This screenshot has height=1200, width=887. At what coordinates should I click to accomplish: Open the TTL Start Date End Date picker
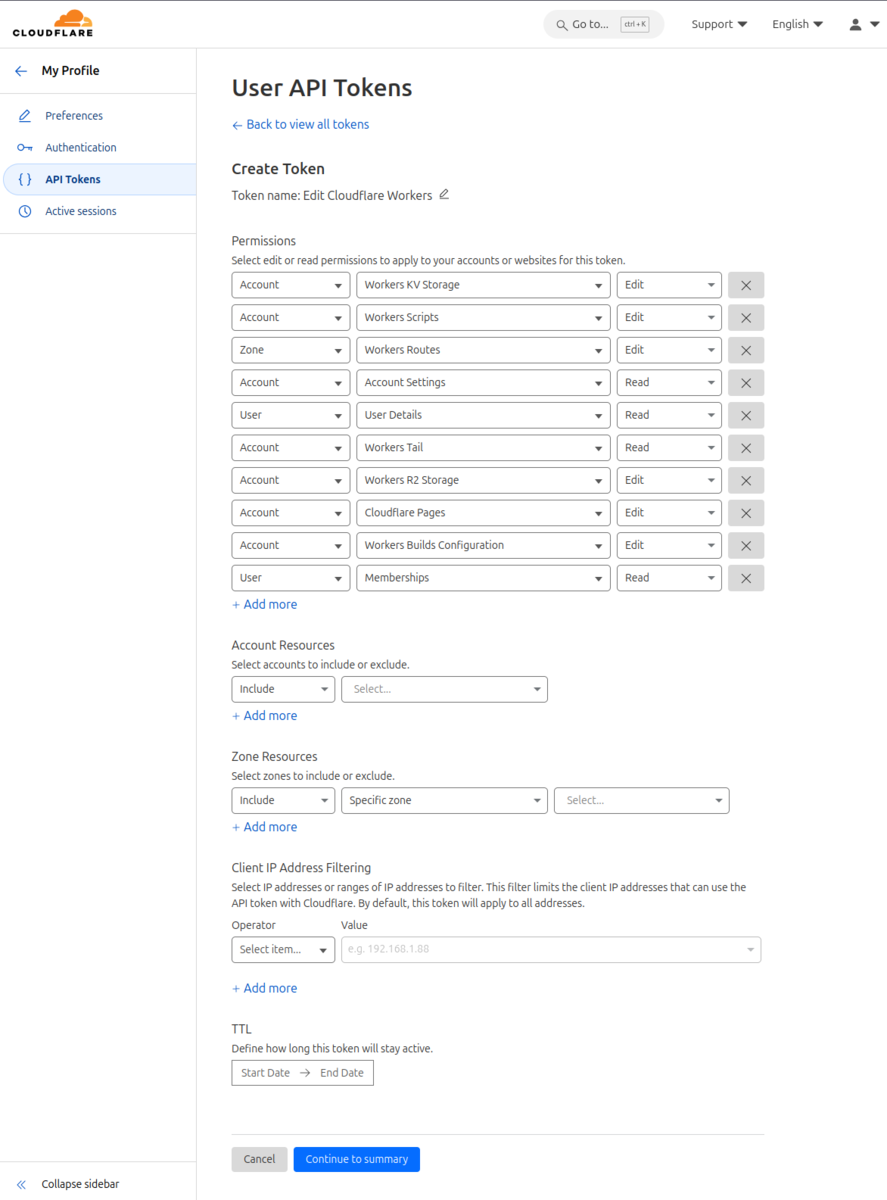[302, 1073]
